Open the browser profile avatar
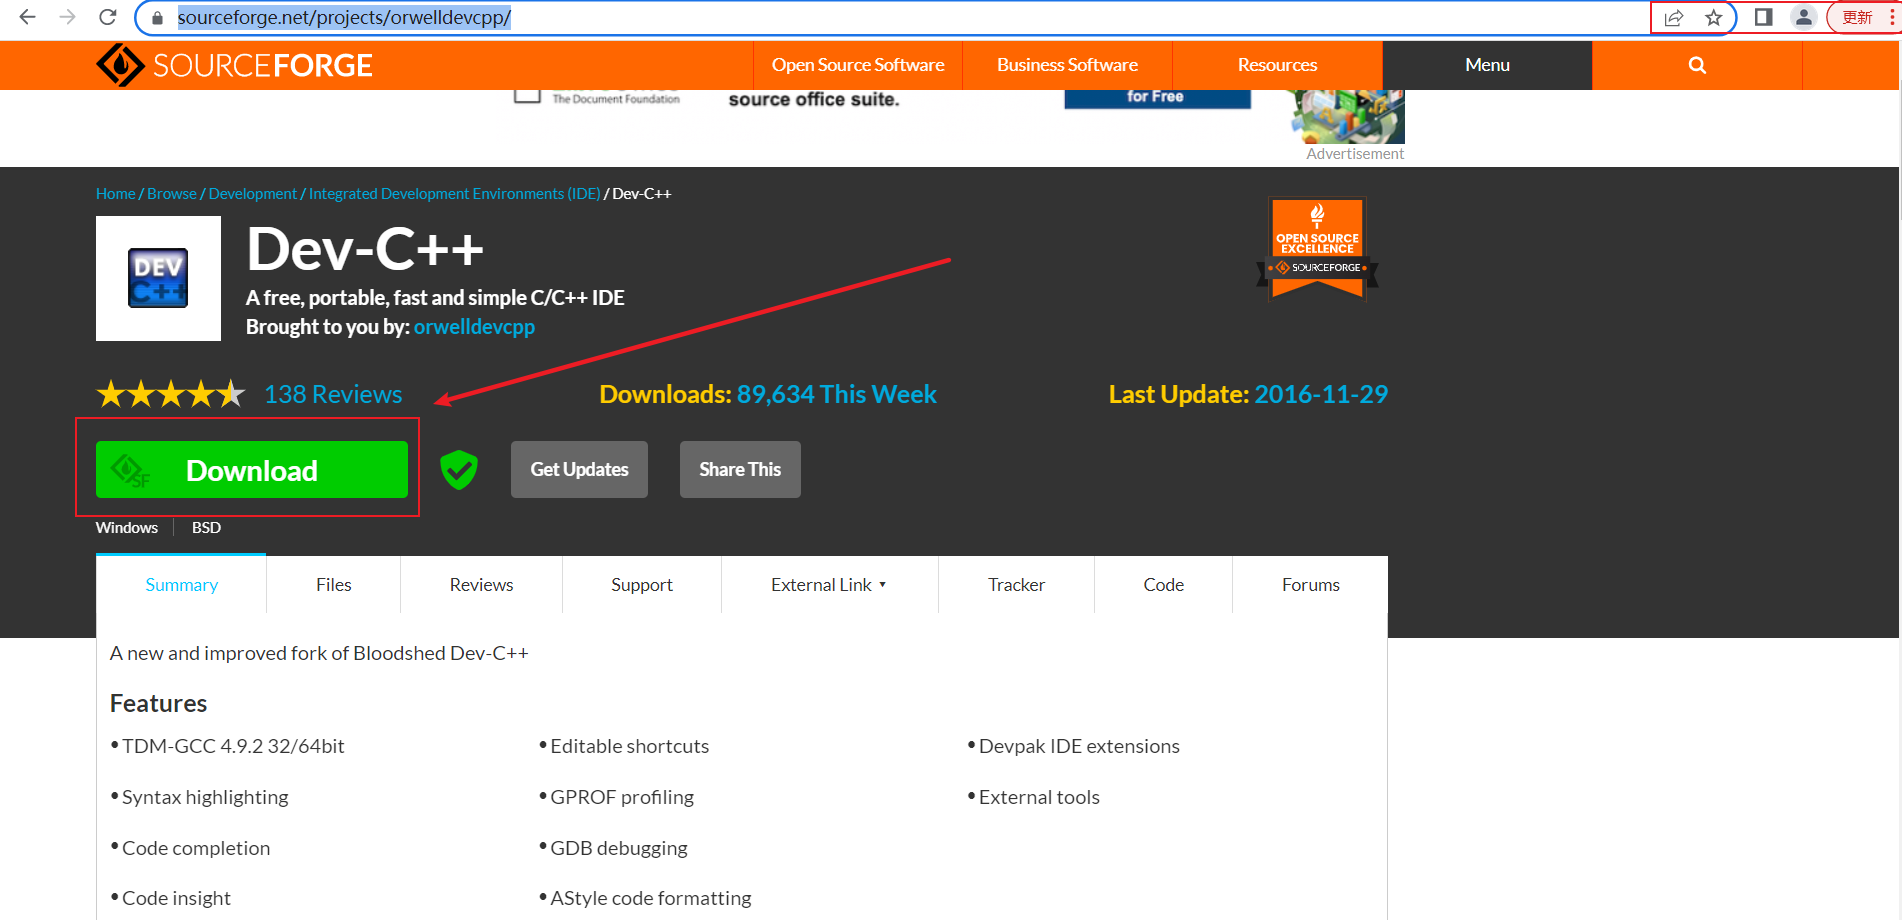The image size is (1902, 920). click(x=1804, y=17)
